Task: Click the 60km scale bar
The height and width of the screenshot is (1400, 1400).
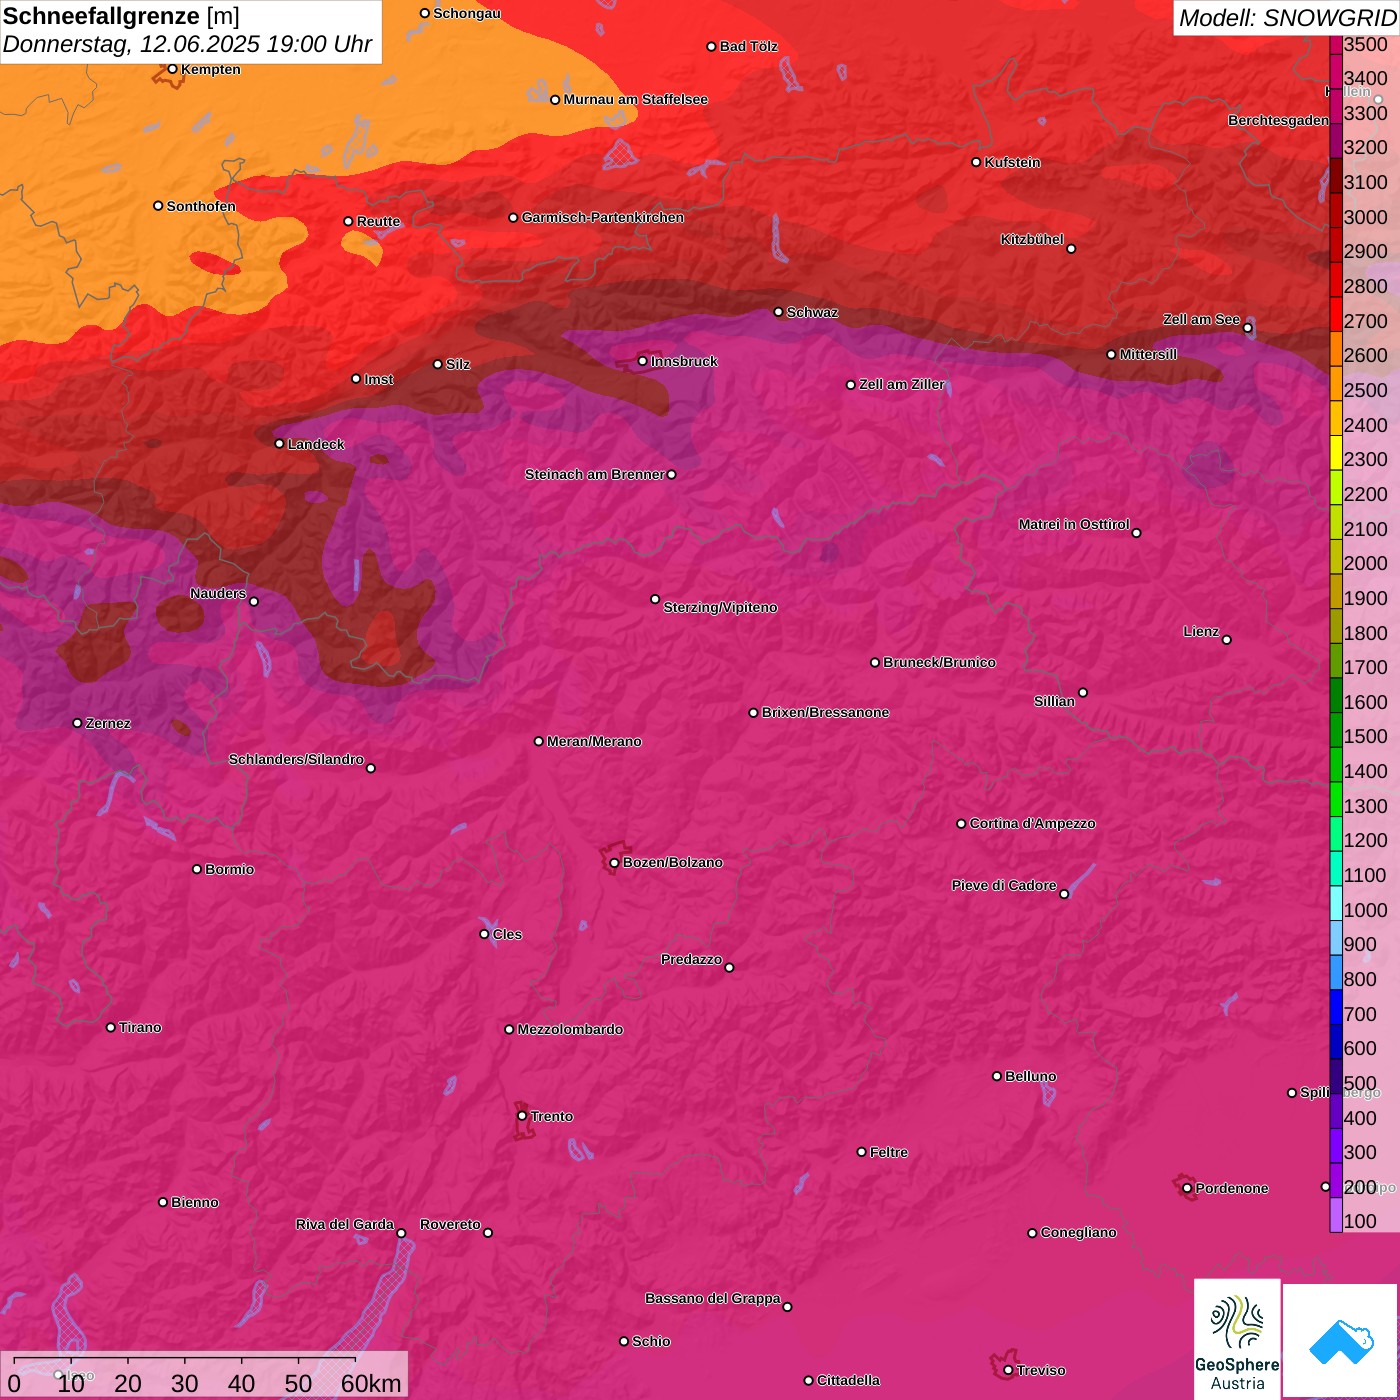Action: (206, 1375)
